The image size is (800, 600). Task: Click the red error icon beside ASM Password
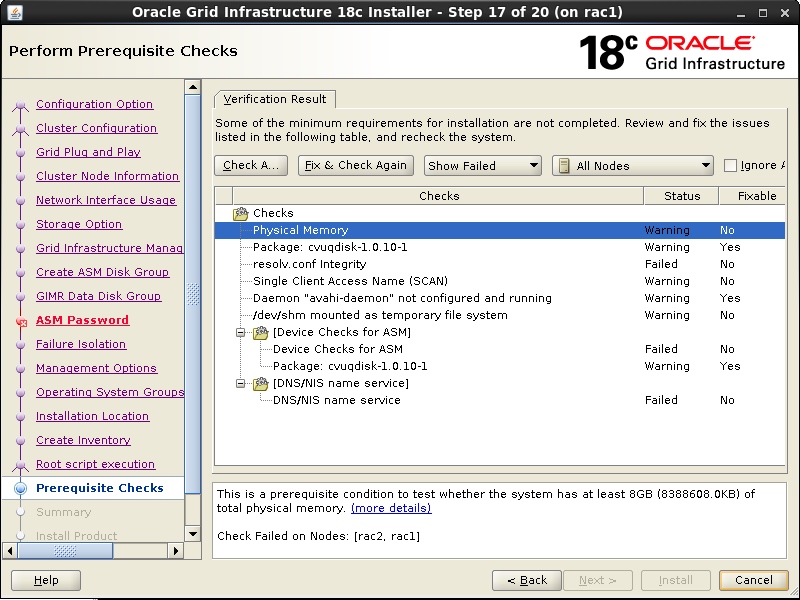tap(24, 320)
